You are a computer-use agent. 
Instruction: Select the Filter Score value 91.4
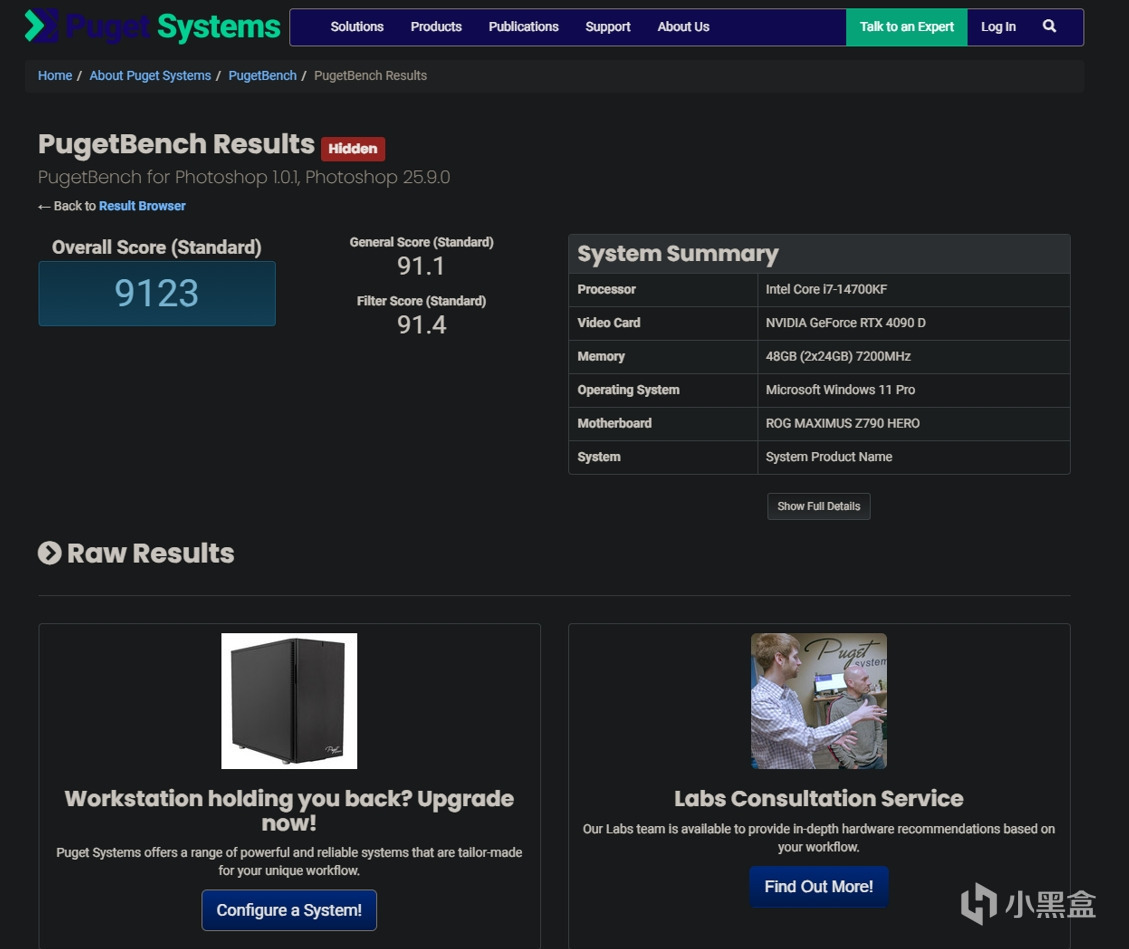click(421, 325)
